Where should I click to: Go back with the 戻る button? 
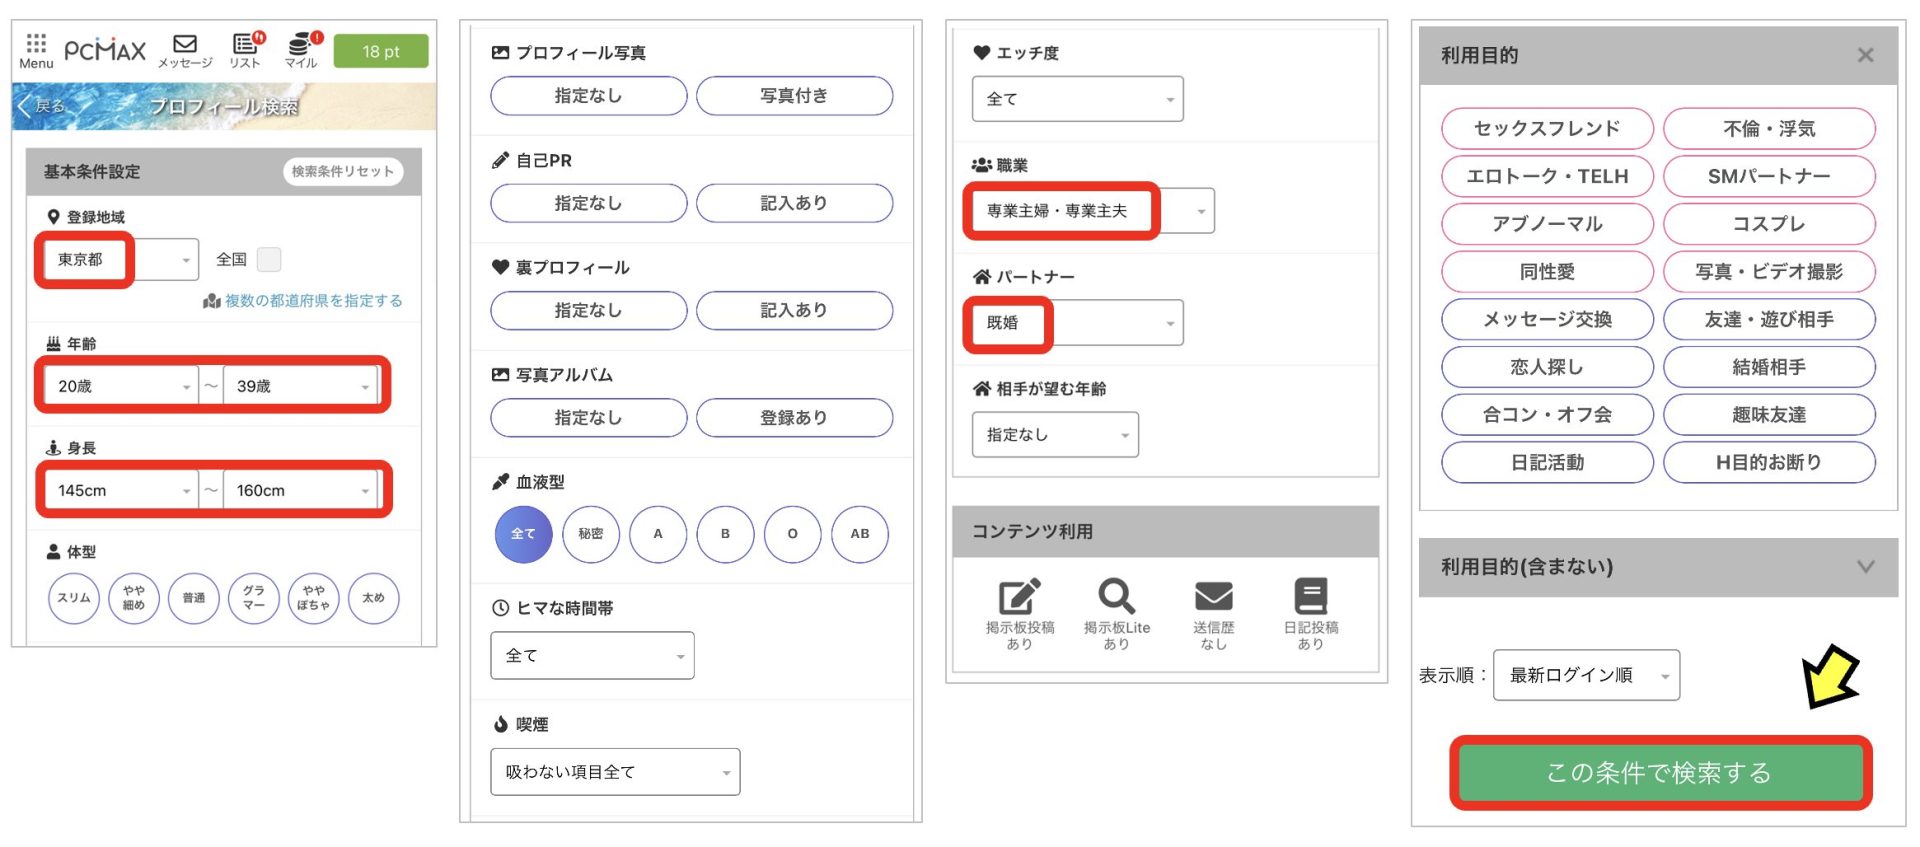42,106
